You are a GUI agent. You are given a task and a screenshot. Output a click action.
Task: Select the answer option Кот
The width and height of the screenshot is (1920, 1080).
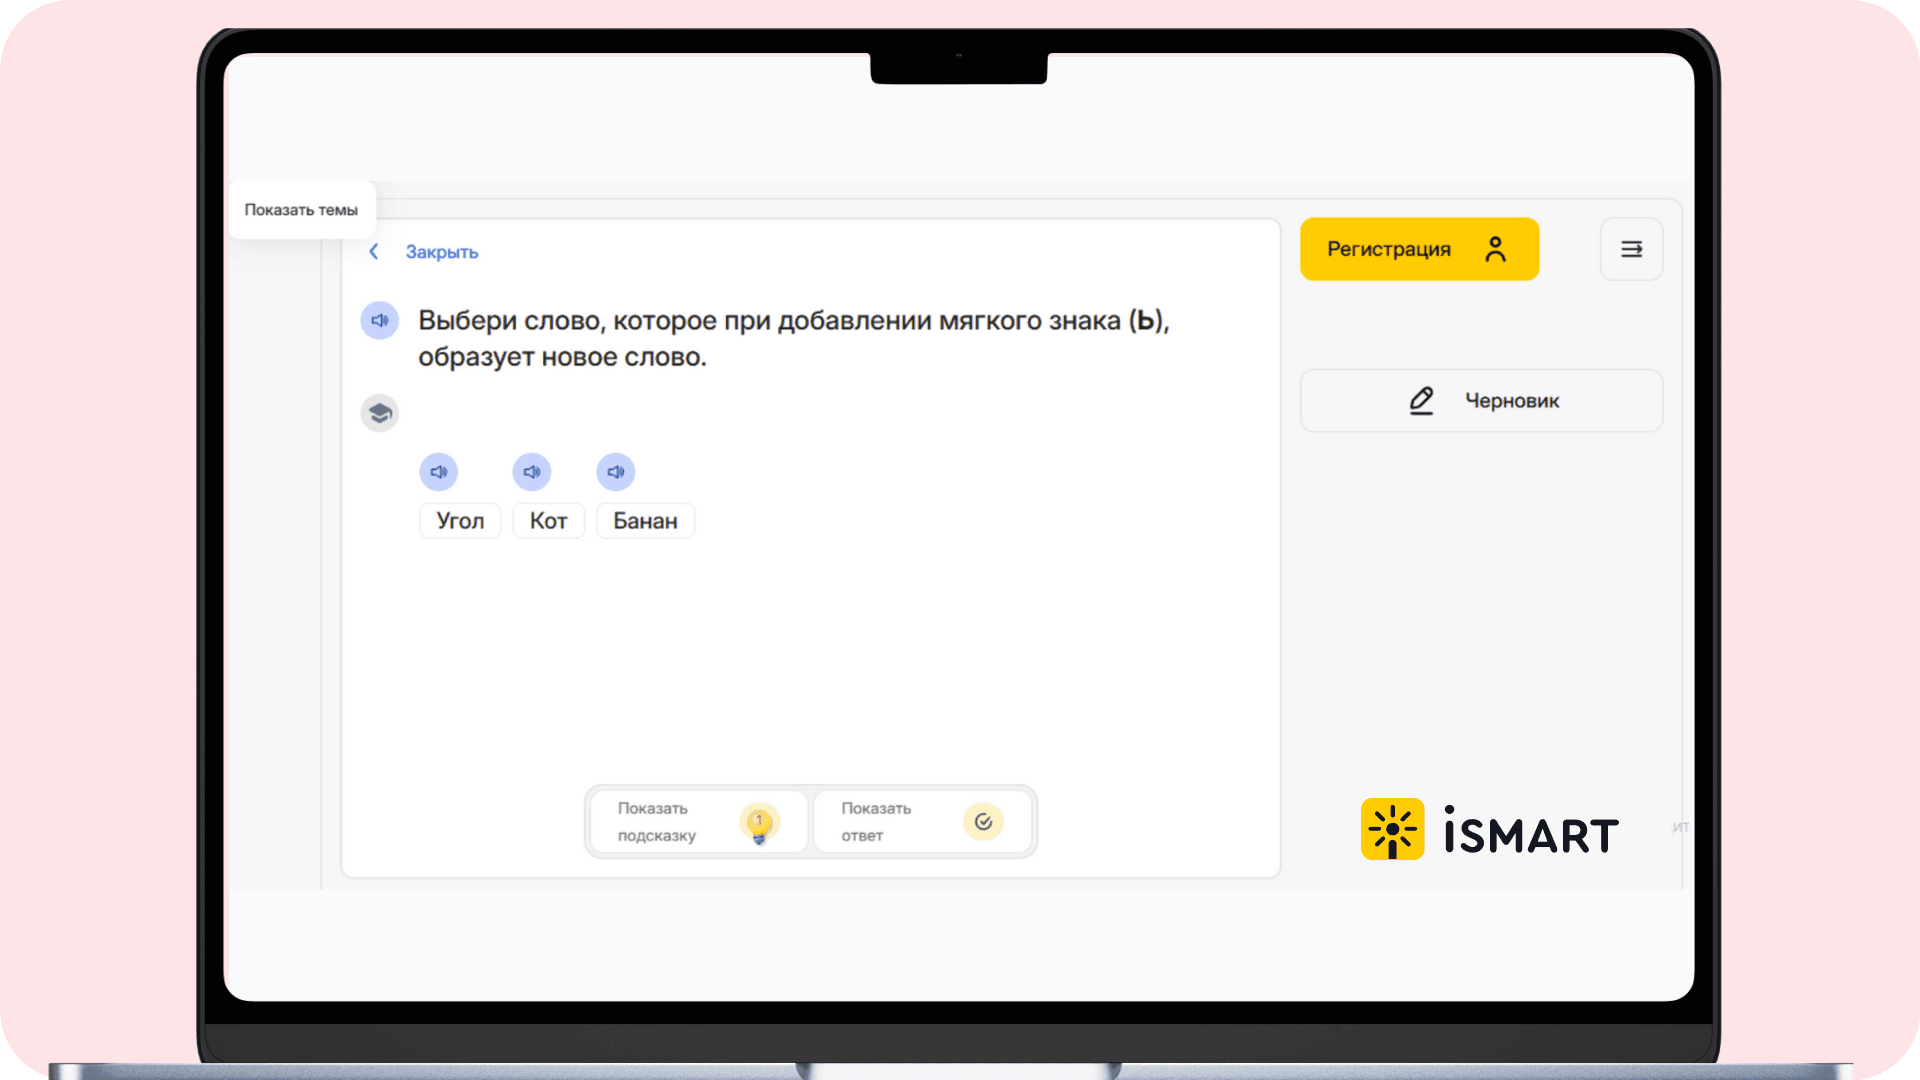[x=548, y=521]
